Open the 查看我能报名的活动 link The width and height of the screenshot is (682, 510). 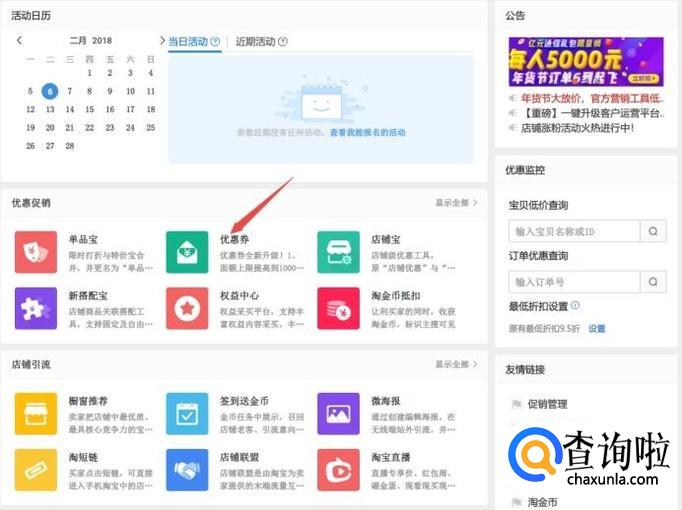coord(368,132)
